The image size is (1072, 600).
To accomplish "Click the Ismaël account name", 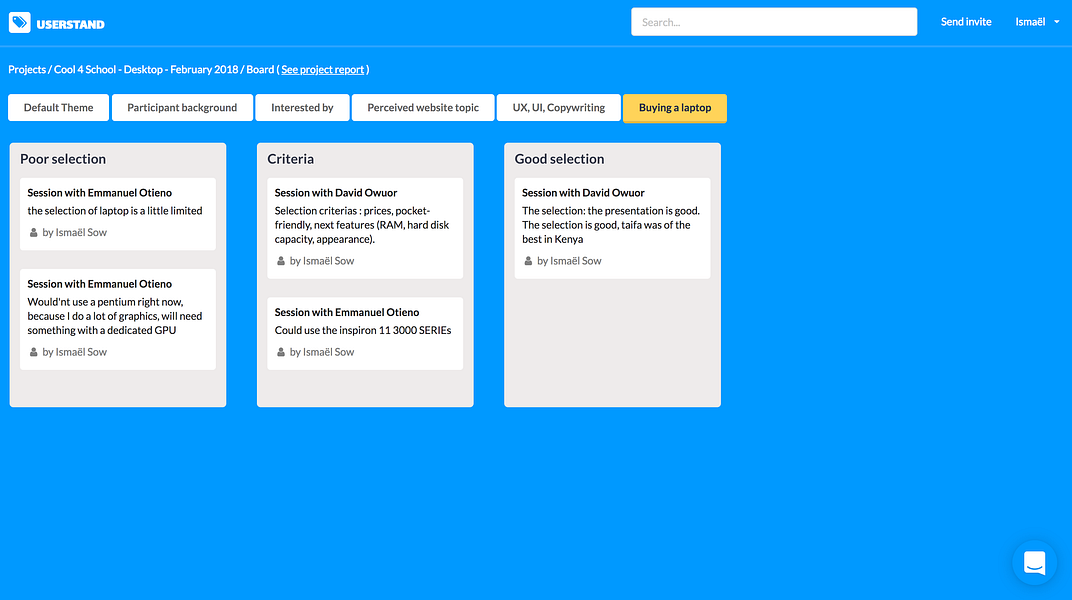I will click(1030, 22).
